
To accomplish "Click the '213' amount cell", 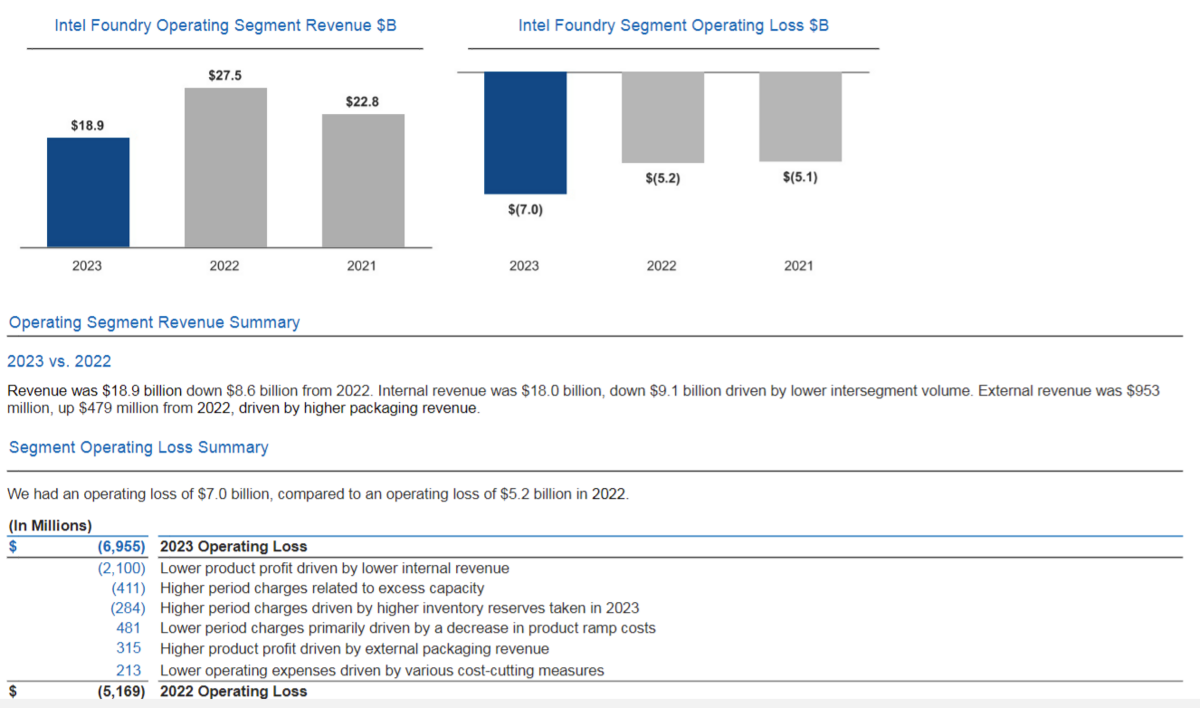I will 129,671.
